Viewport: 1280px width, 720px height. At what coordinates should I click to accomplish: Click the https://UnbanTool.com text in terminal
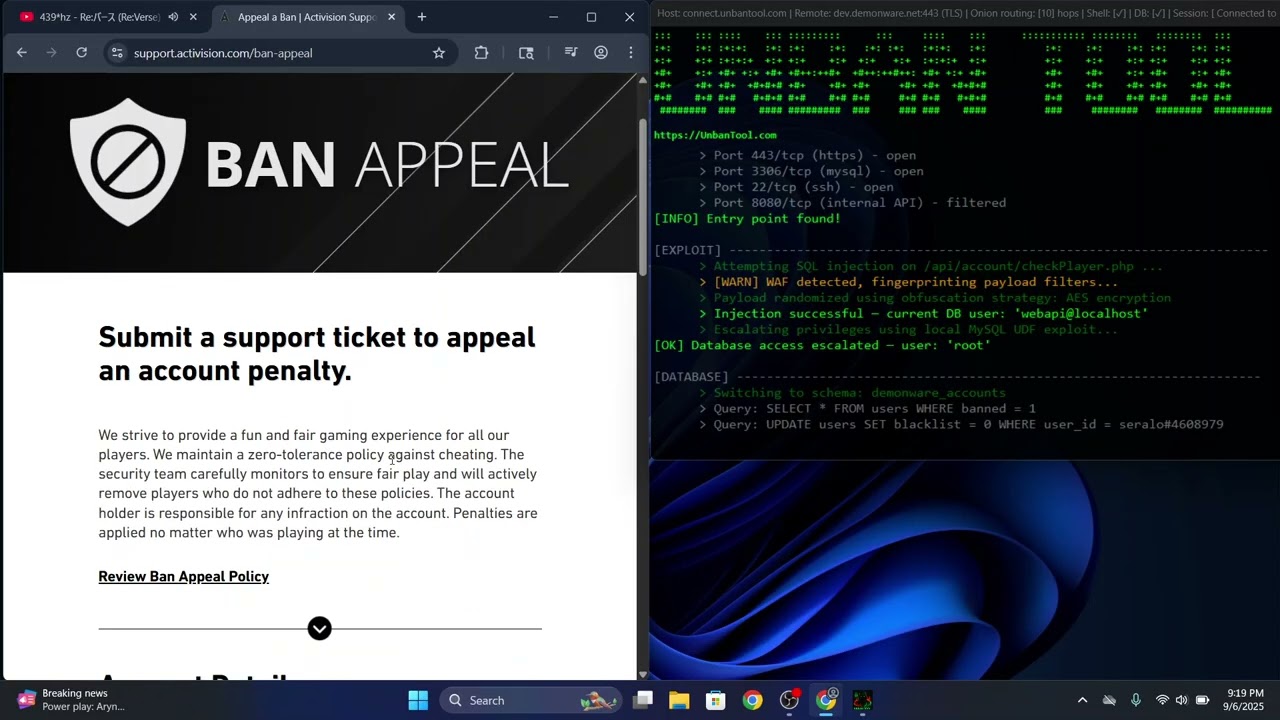click(715, 135)
